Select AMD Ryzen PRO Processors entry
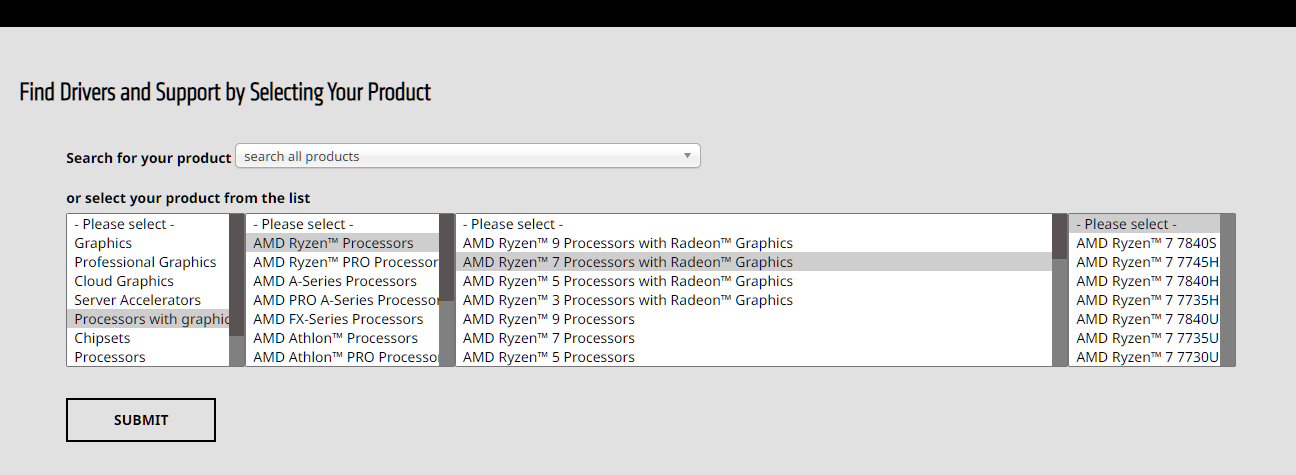This screenshot has height=475, width=1296. (x=345, y=262)
